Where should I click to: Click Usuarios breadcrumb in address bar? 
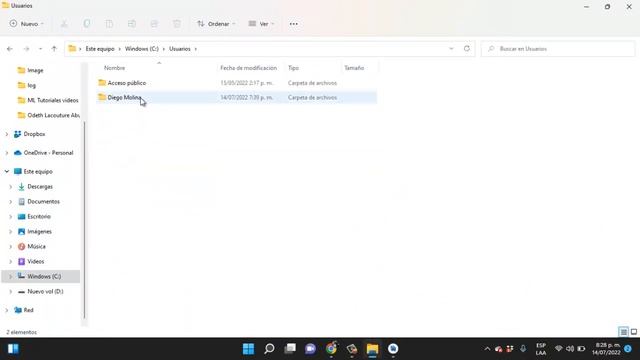[x=180, y=49]
